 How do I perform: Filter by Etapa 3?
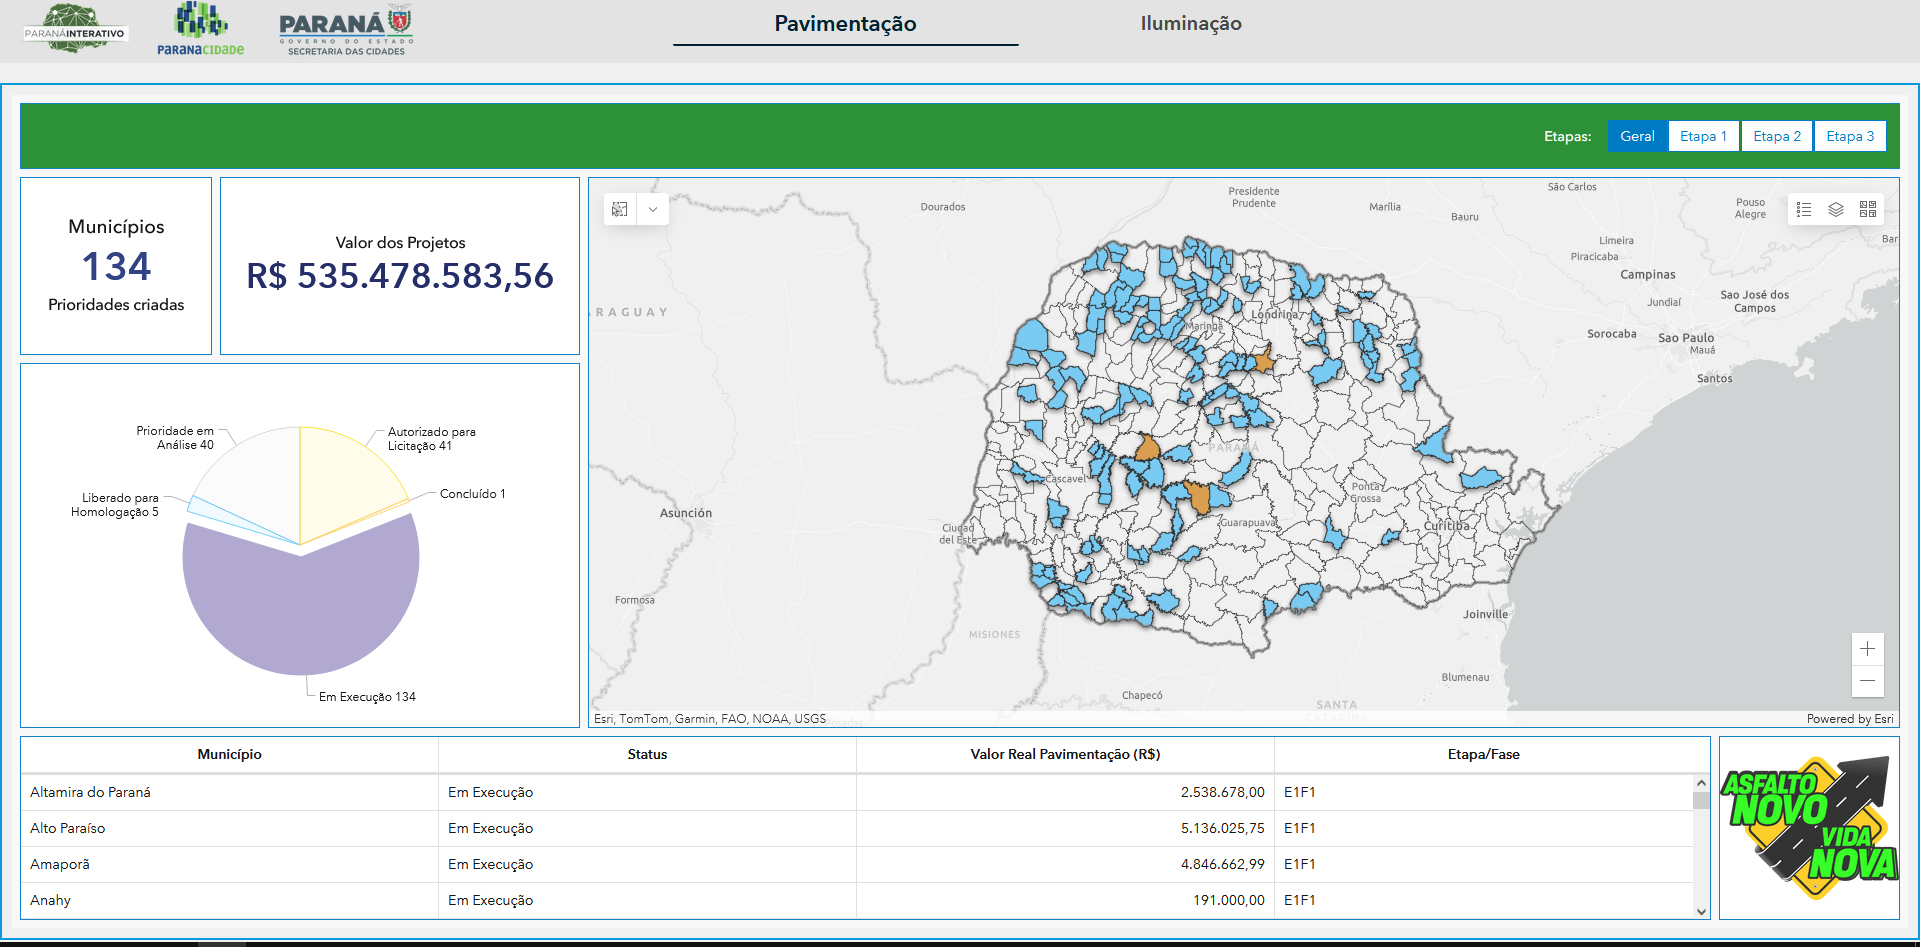(1850, 136)
